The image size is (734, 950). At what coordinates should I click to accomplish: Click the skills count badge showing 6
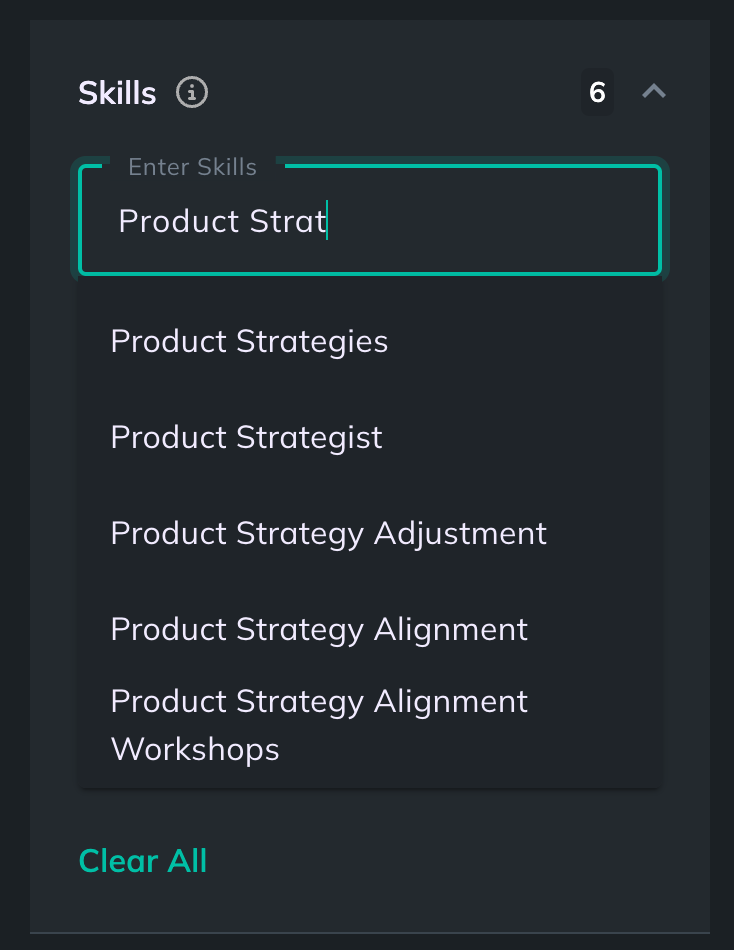597,92
